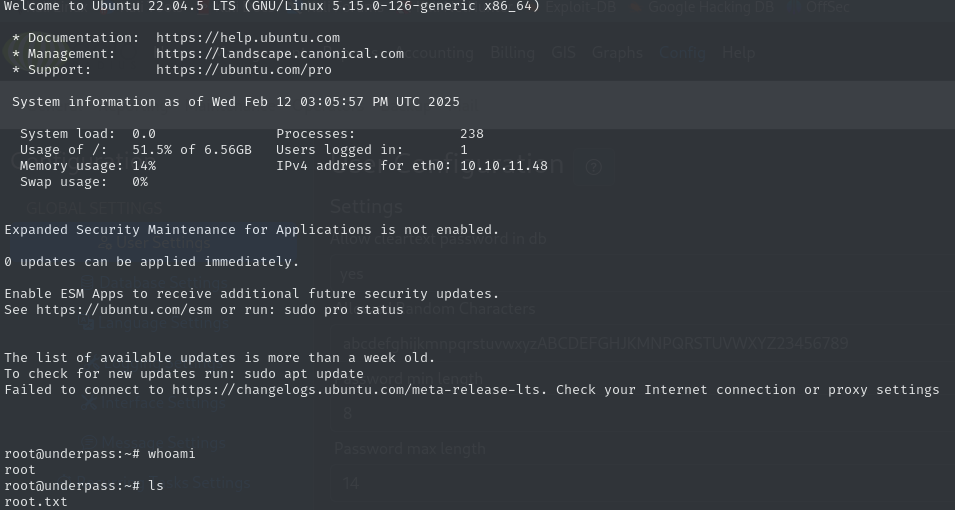Click the question mark help icon

(x=594, y=166)
